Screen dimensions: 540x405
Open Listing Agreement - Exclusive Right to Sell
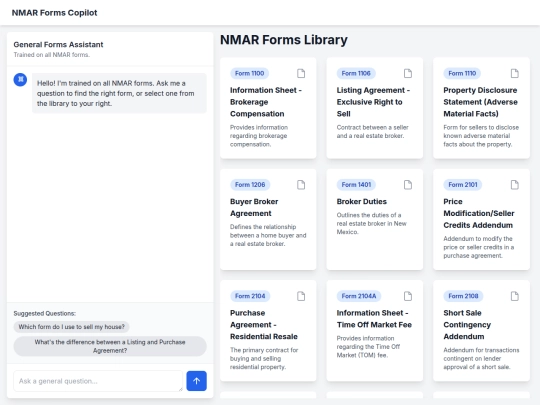pos(373,102)
